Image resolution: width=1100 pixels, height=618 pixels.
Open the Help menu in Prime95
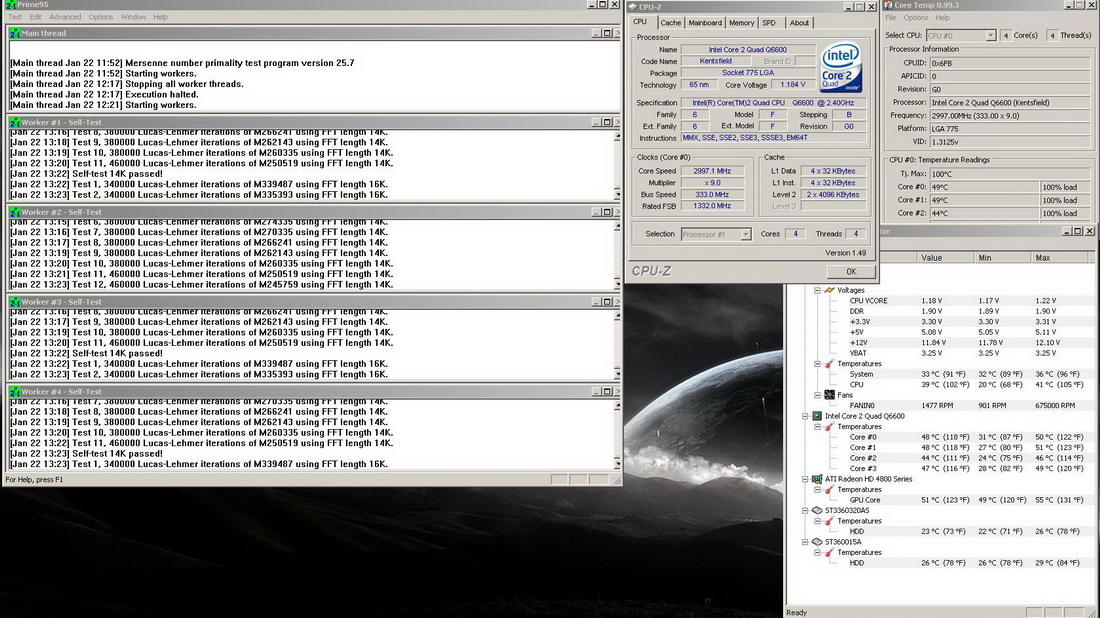(x=161, y=17)
